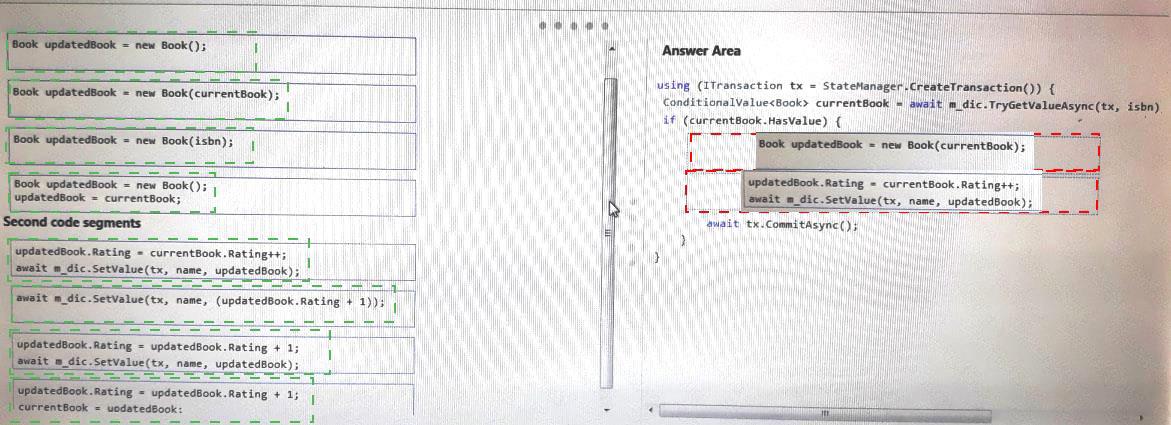Click 'await tx.CommitAsync();' line

click(782, 224)
